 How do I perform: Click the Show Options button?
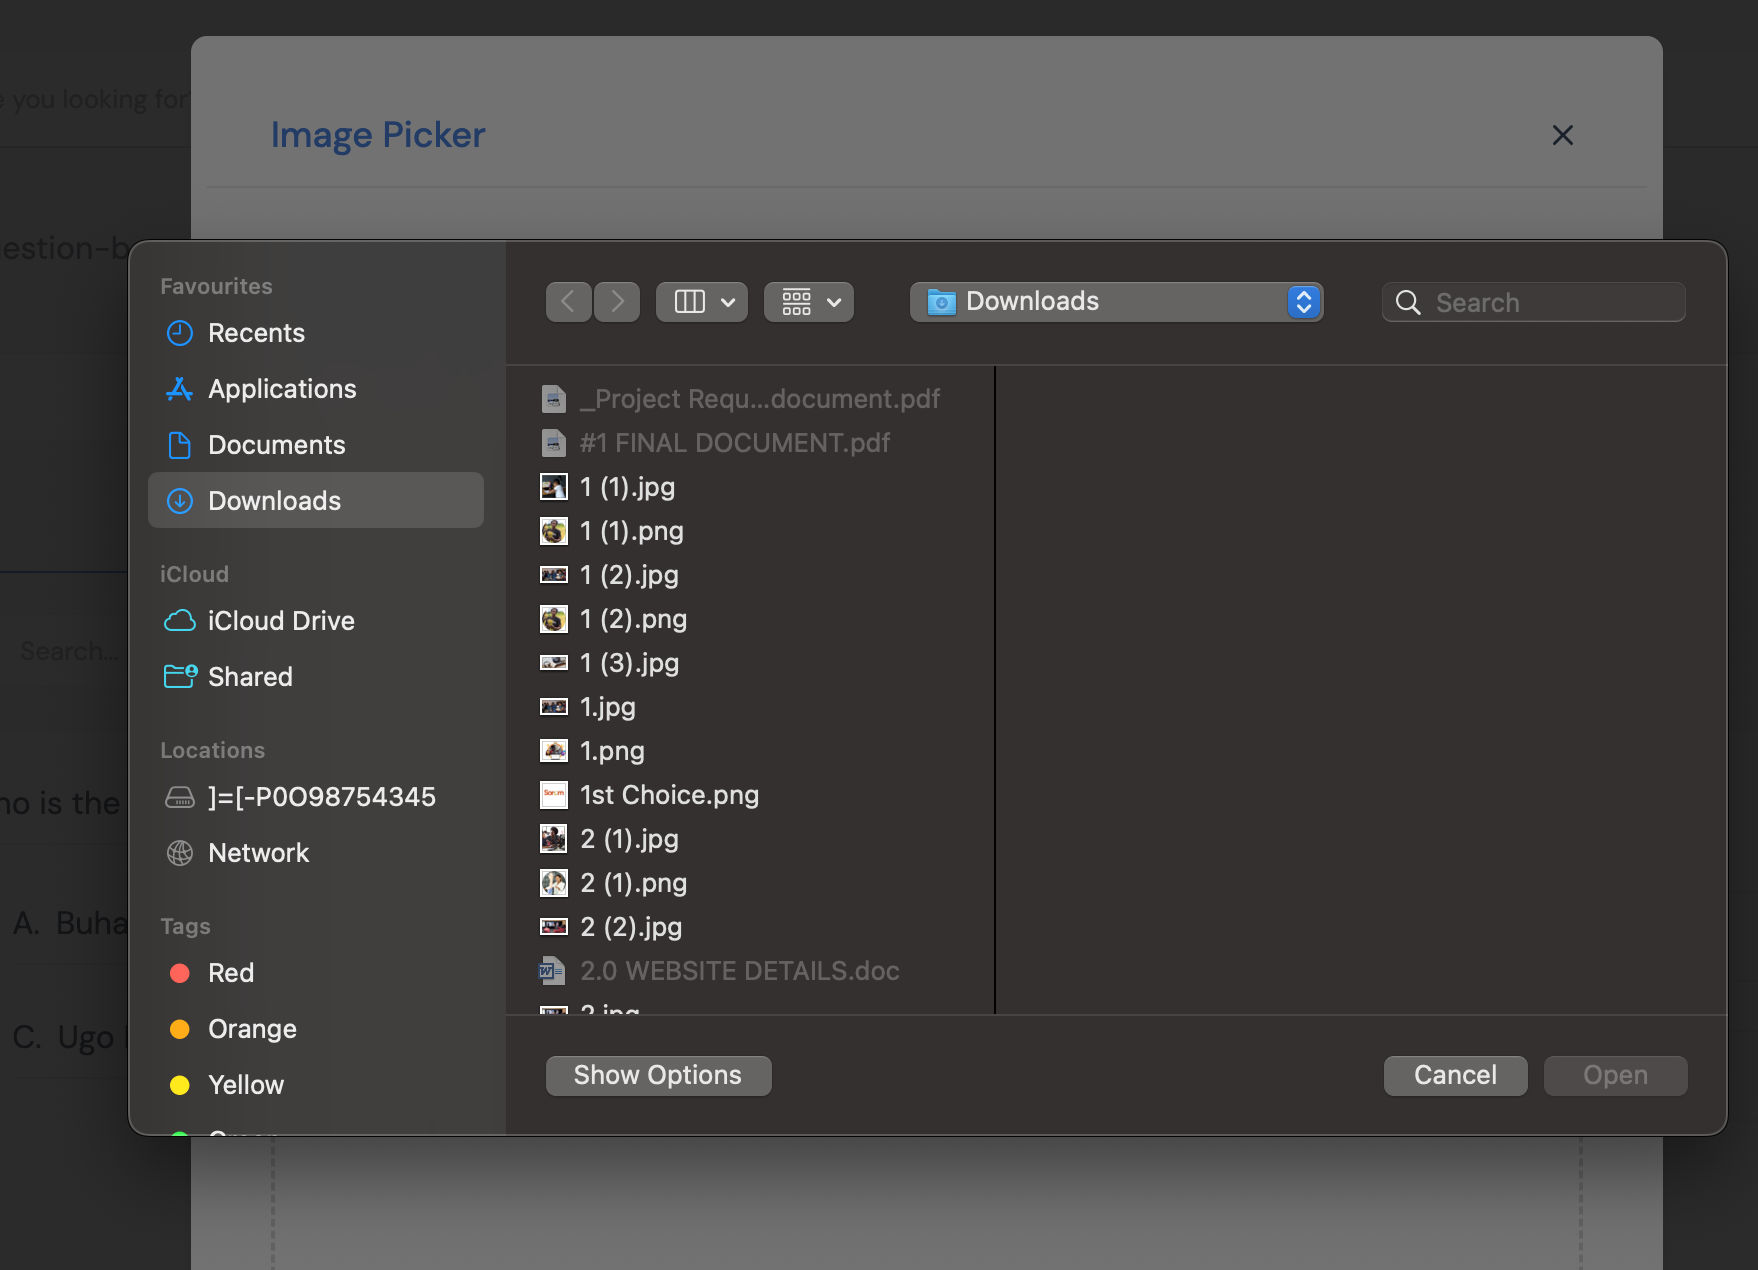click(x=658, y=1075)
